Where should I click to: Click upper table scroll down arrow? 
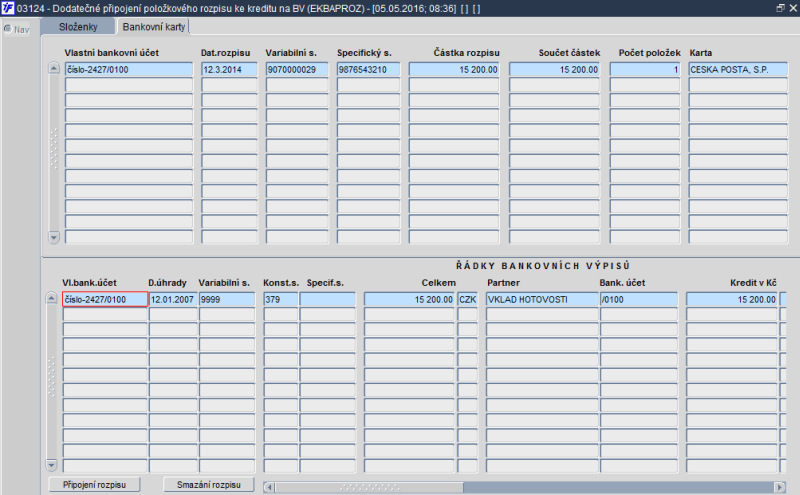[x=54, y=237]
